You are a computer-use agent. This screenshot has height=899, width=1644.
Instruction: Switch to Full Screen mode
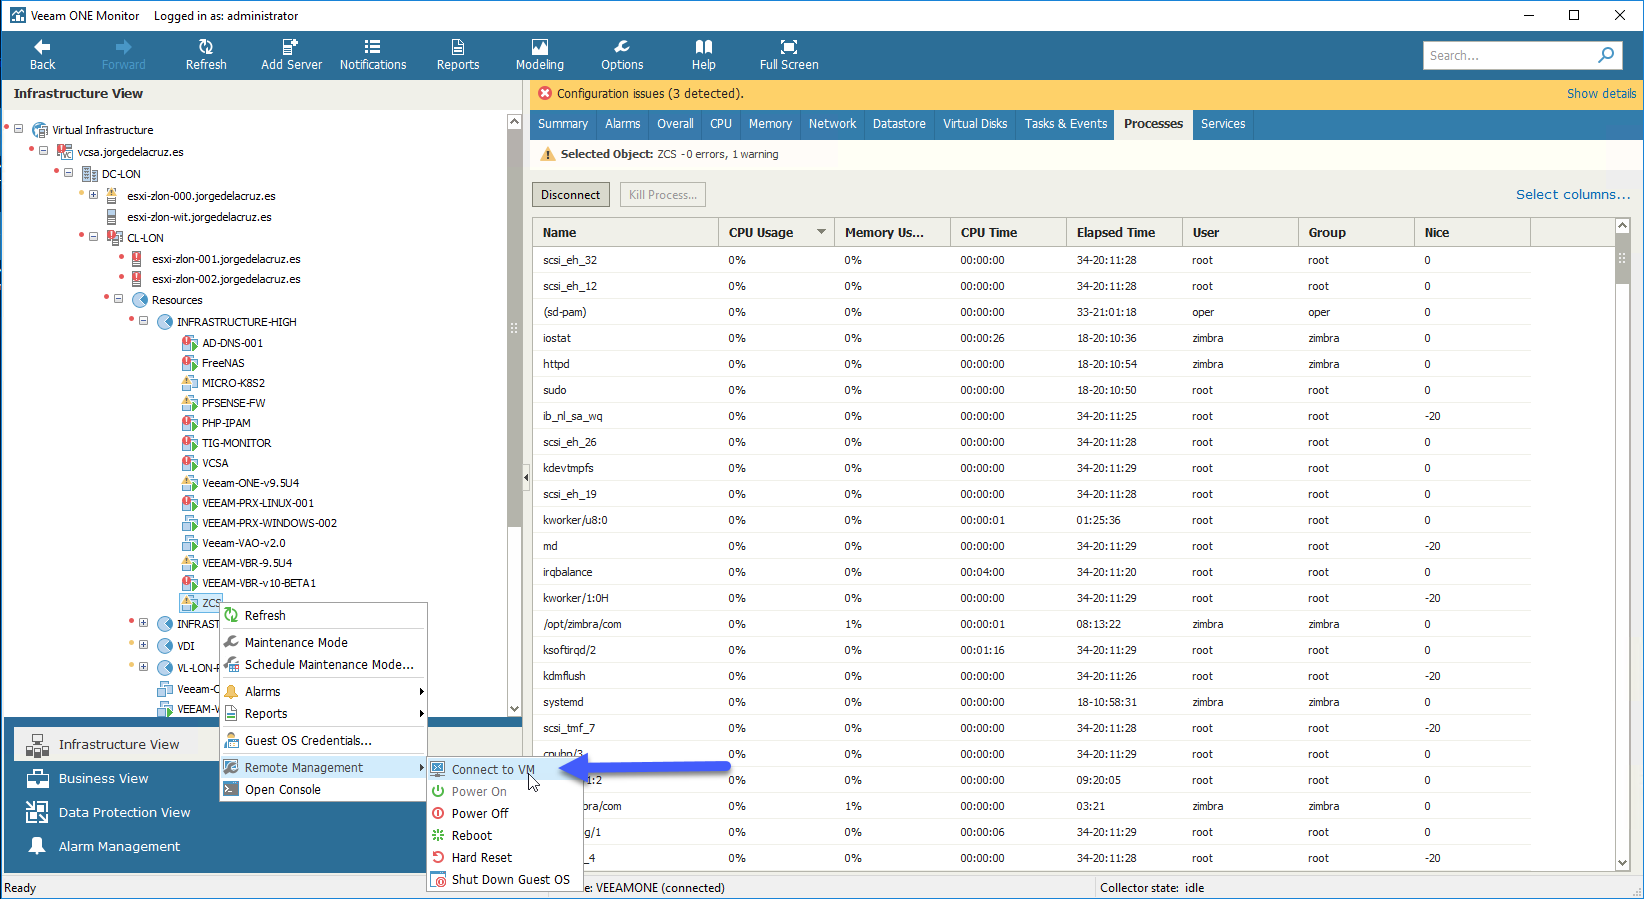[x=789, y=54]
